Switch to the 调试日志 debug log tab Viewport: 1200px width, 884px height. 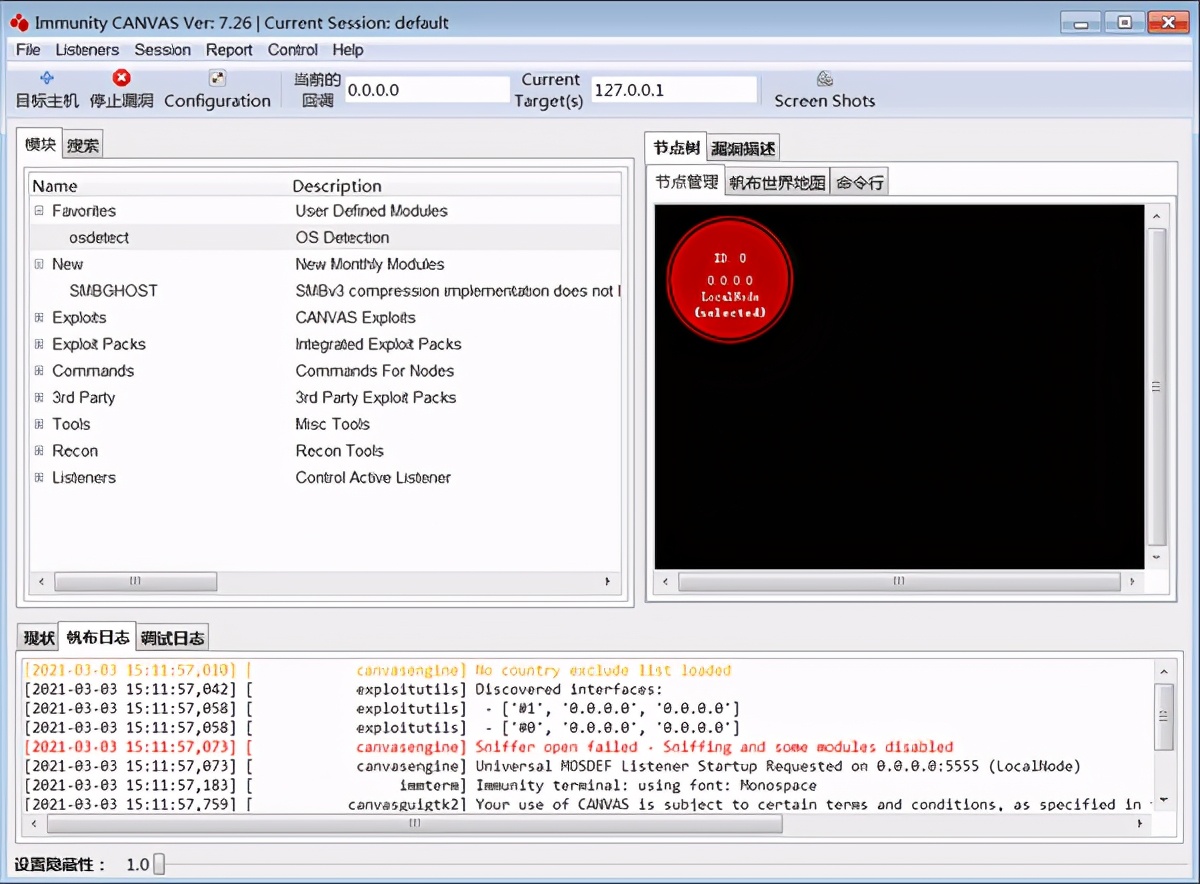[x=172, y=638]
